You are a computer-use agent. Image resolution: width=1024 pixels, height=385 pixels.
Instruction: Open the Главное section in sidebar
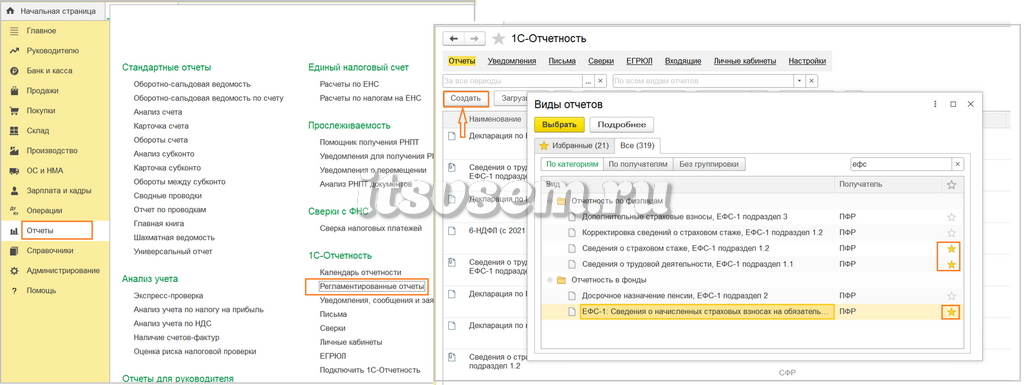coord(41,31)
